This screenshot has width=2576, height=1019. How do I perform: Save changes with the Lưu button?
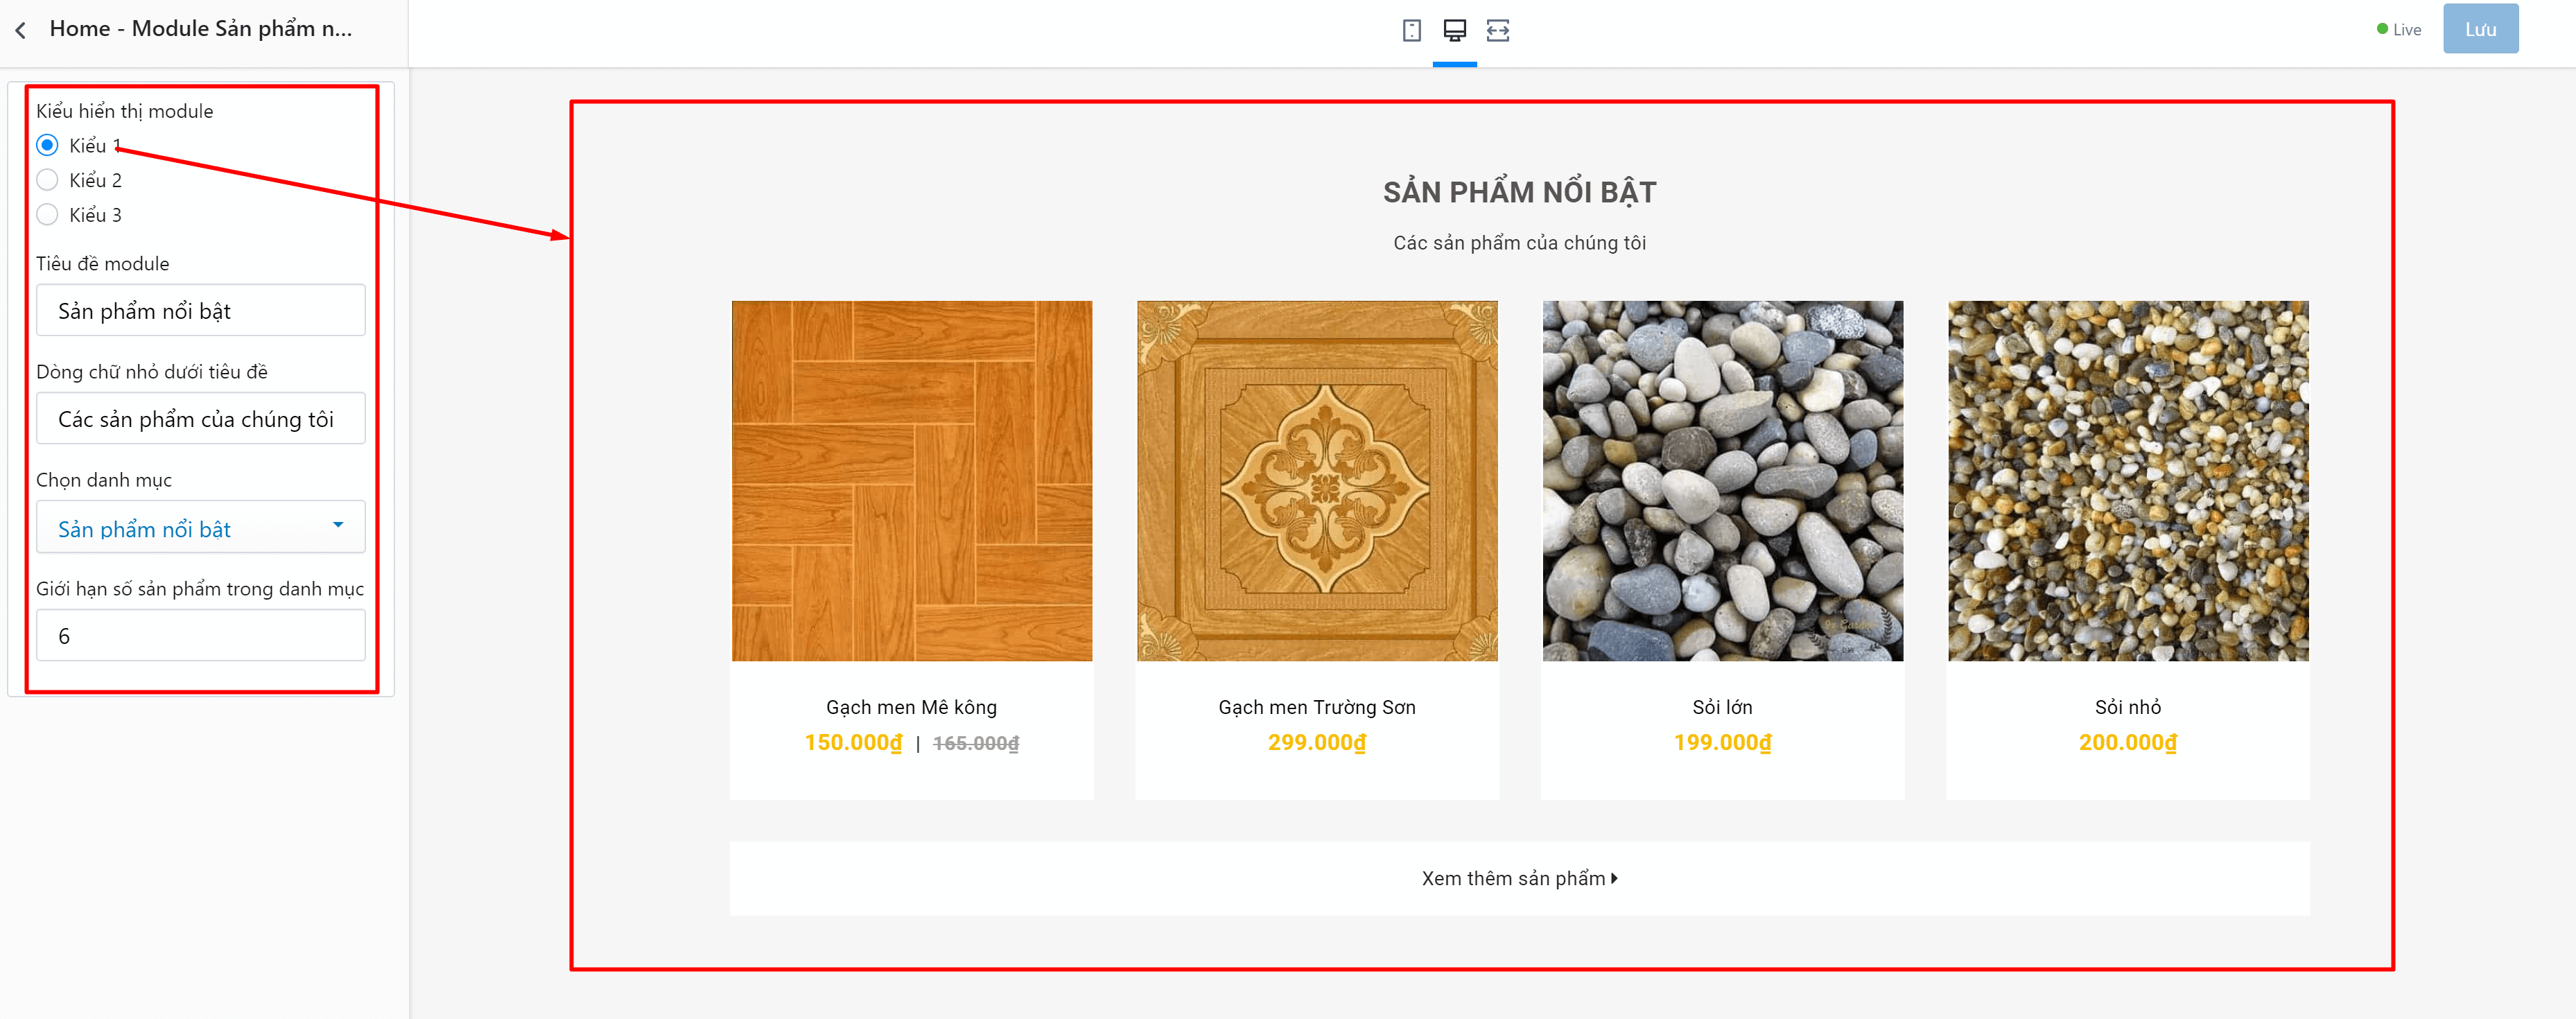[2480, 29]
